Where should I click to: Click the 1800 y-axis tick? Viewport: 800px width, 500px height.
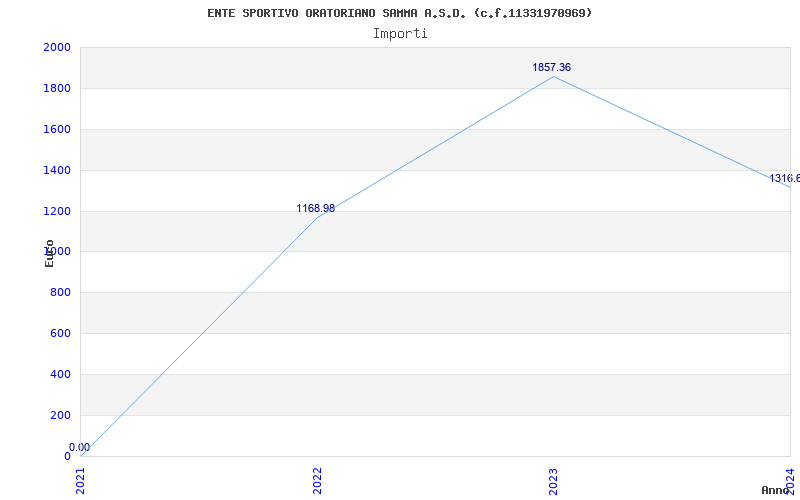click(57, 88)
